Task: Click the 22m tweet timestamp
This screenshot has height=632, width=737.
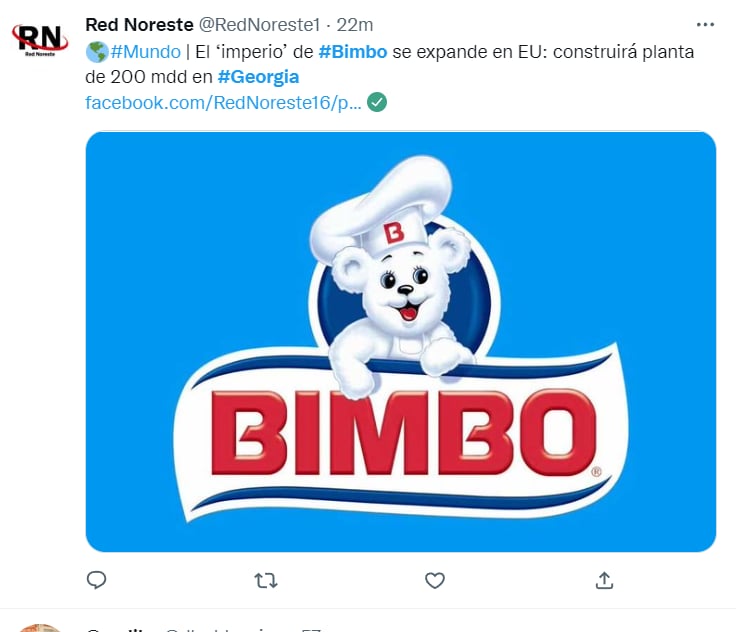Action: coord(355,25)
